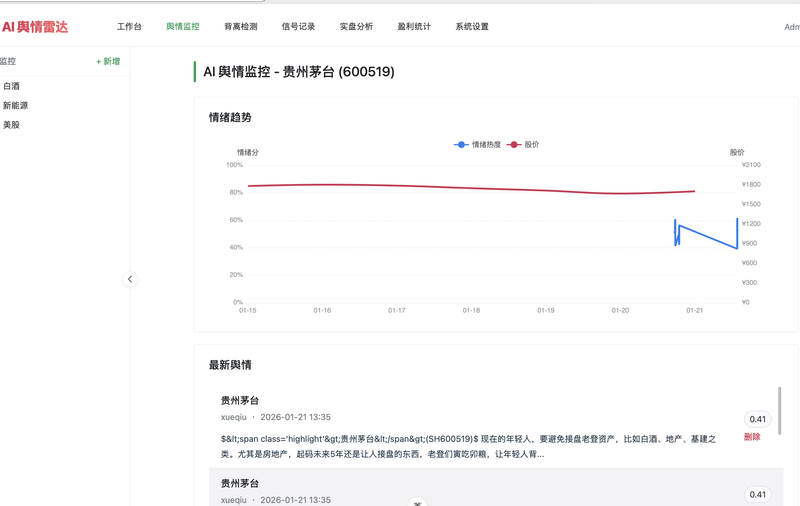Select the 舆情监控 tab
Screen dimensions: 800x506
[183, 27]
